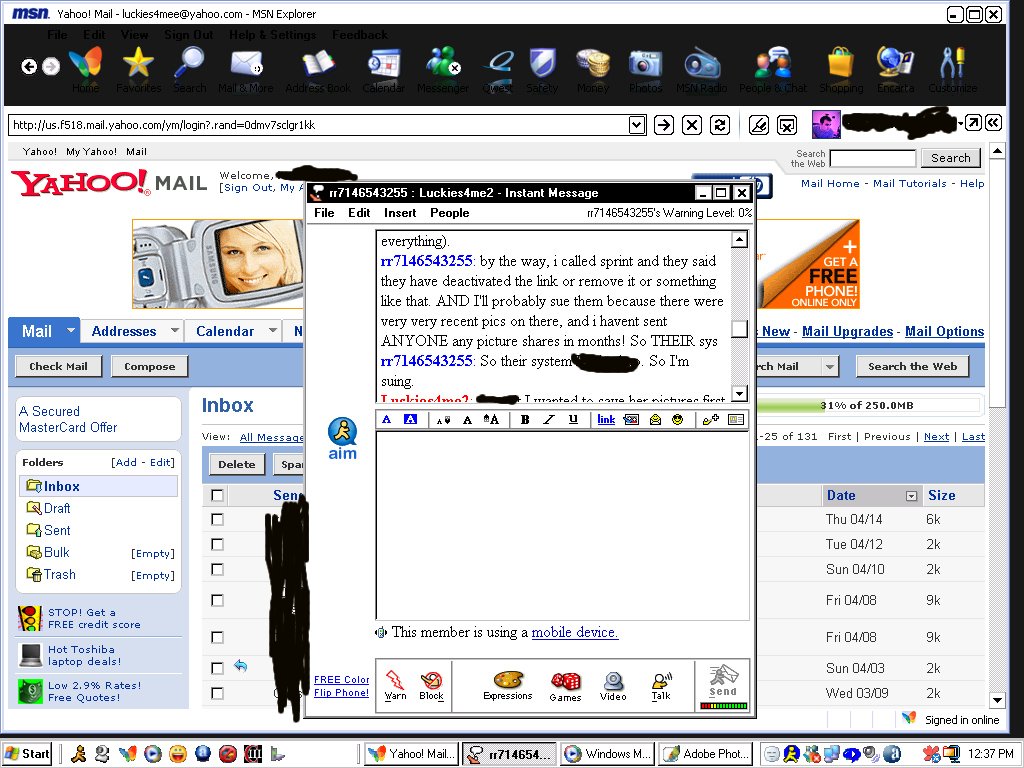Screen dimensions: 1024x768
Task: Open the address bar history dropdown
Action: point(637,125)
